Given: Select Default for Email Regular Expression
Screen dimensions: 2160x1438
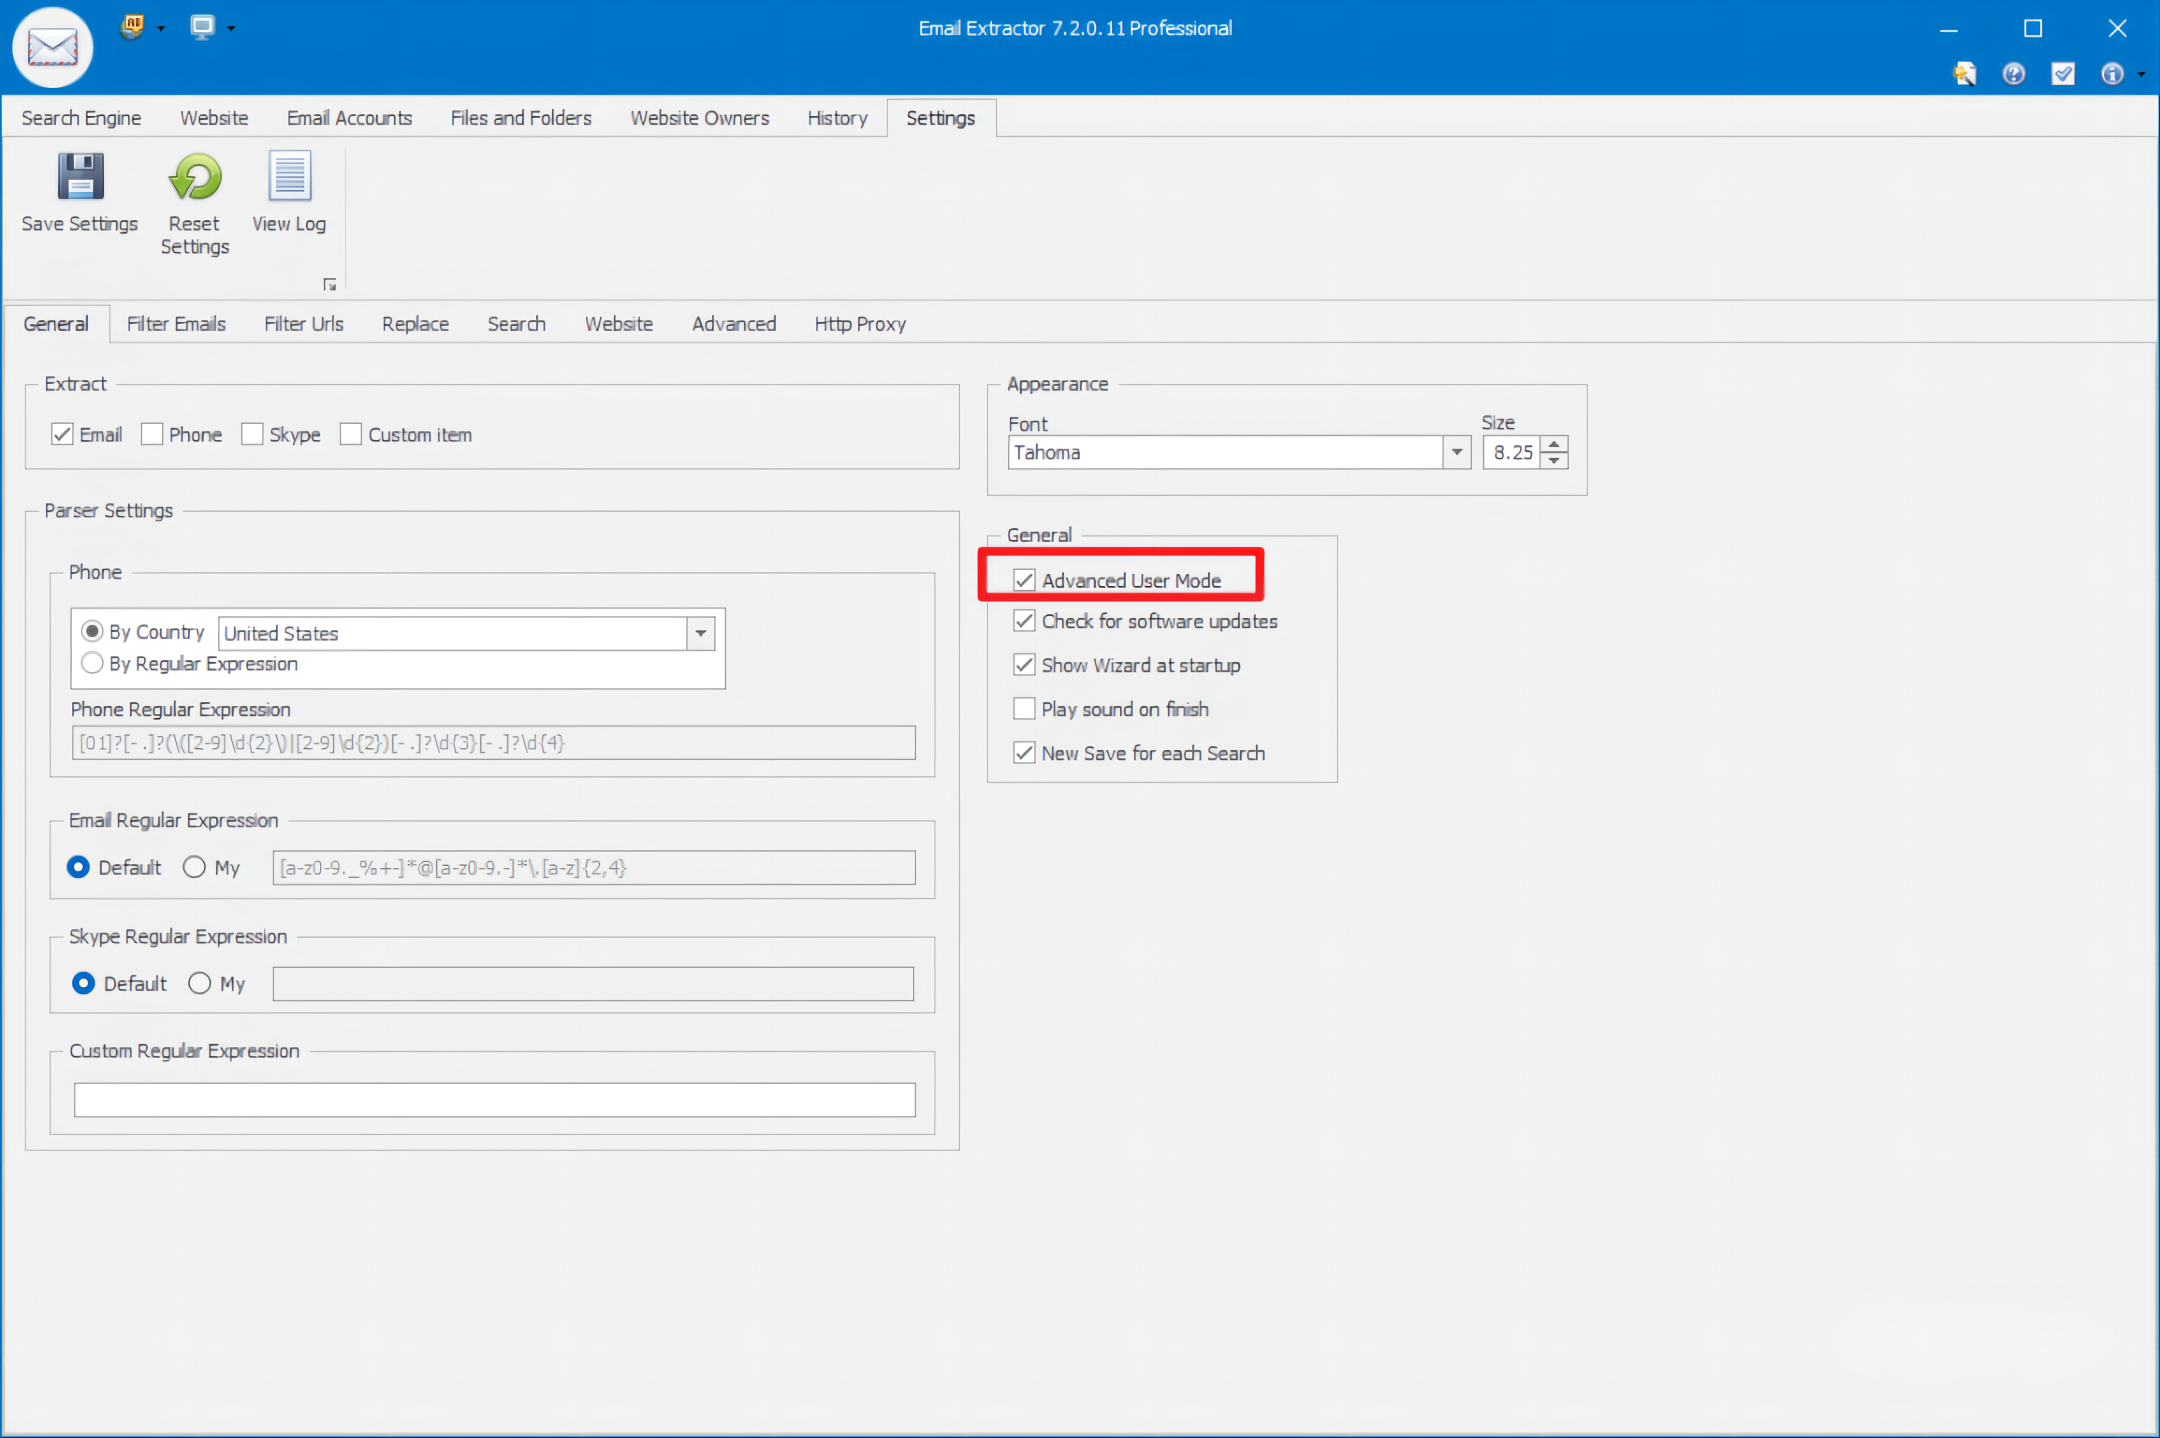Looking at the screenshot, I should (78, 867).
